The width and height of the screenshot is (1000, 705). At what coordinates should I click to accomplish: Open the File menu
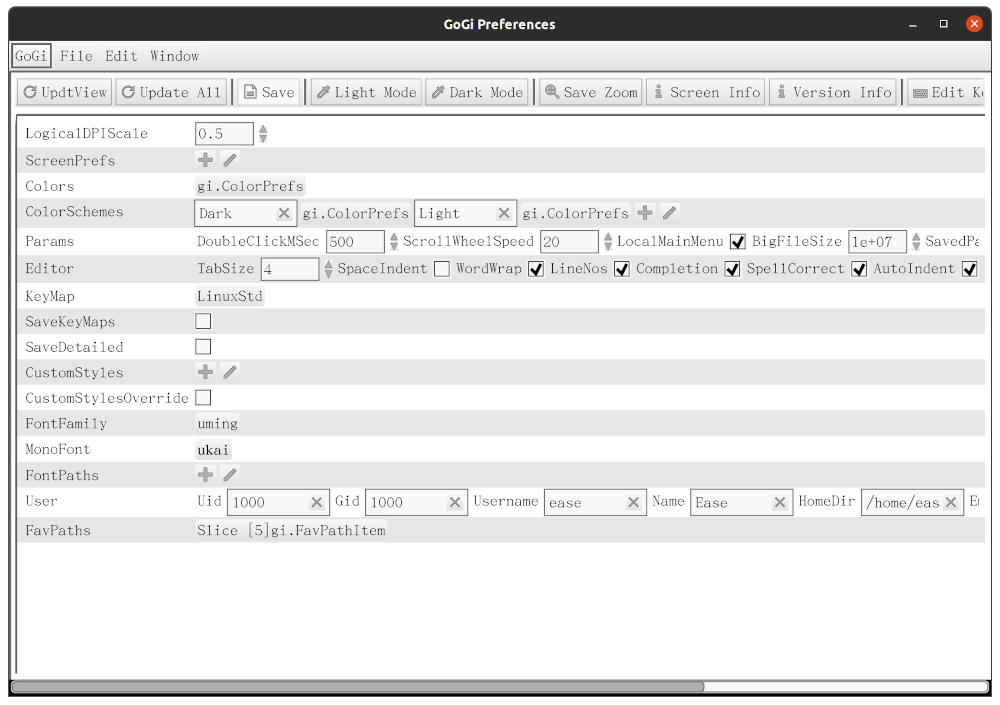click(x=76, y=56)
